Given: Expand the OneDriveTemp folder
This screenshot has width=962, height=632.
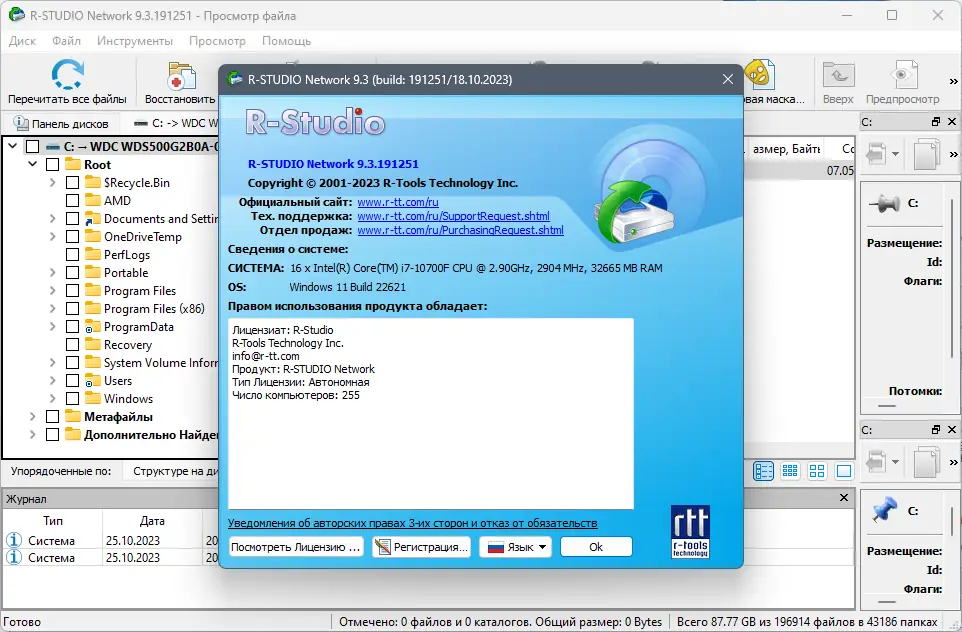Looking at the screenshot, I should coord(52,237).
